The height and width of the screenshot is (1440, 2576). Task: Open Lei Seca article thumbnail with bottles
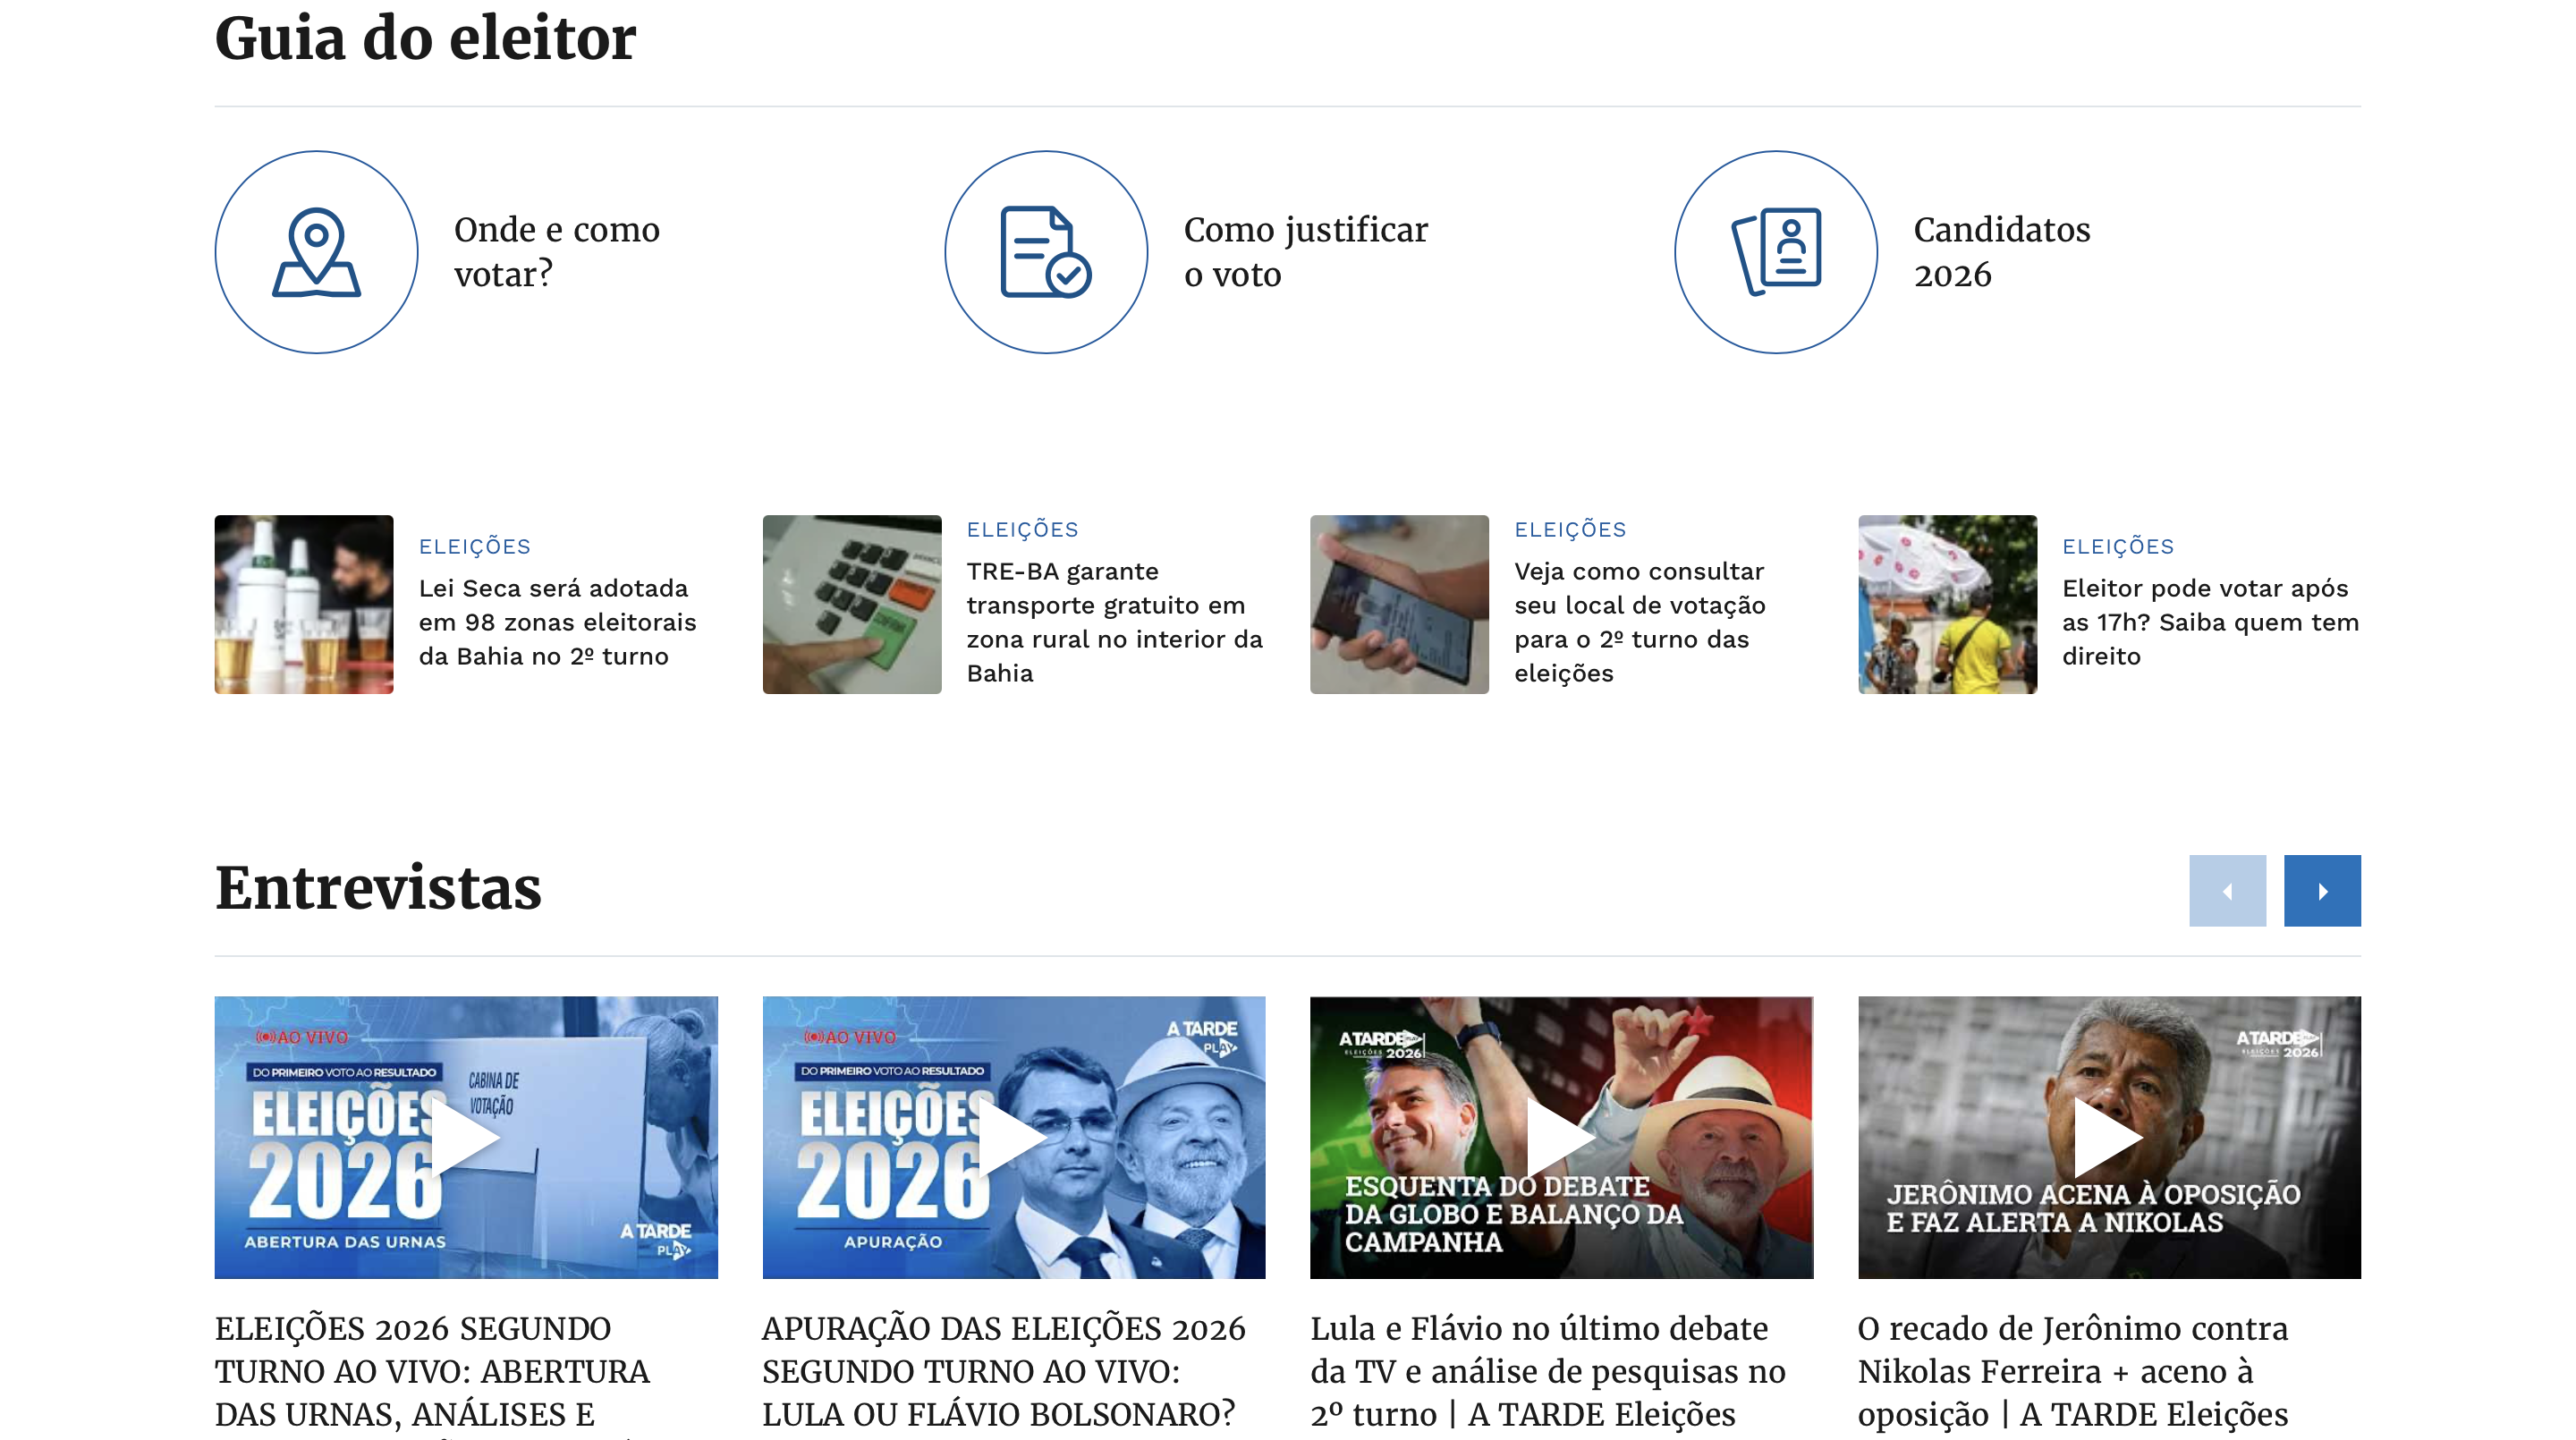(x=304, y=604)
